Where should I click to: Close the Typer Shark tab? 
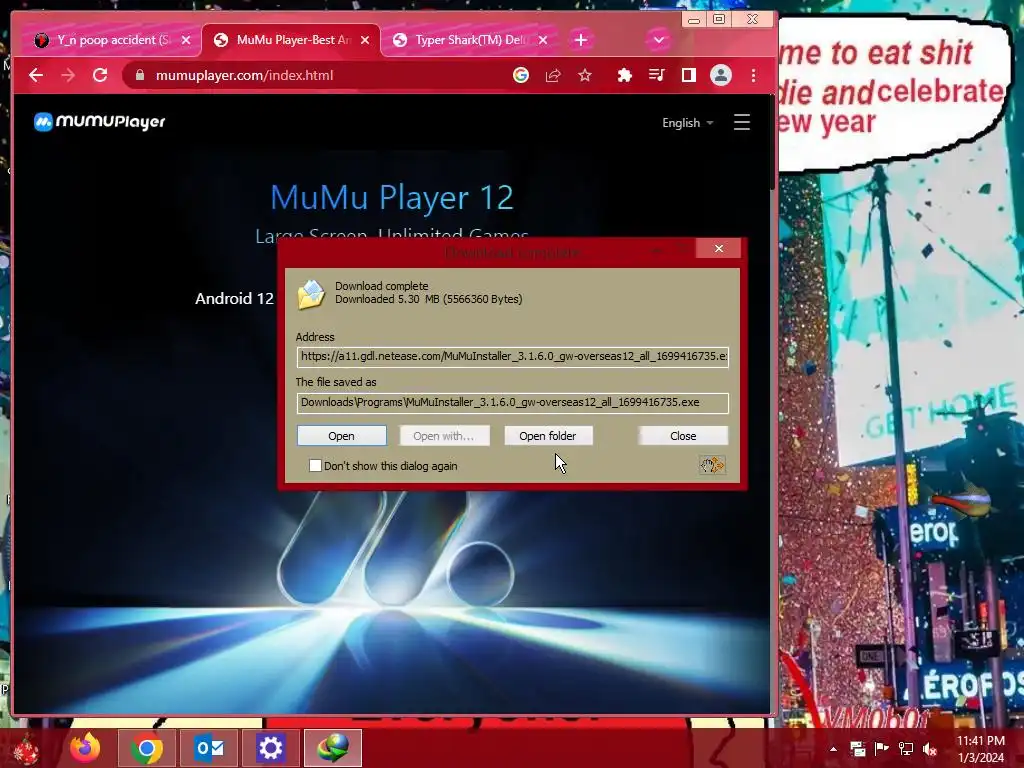point(543,40)
